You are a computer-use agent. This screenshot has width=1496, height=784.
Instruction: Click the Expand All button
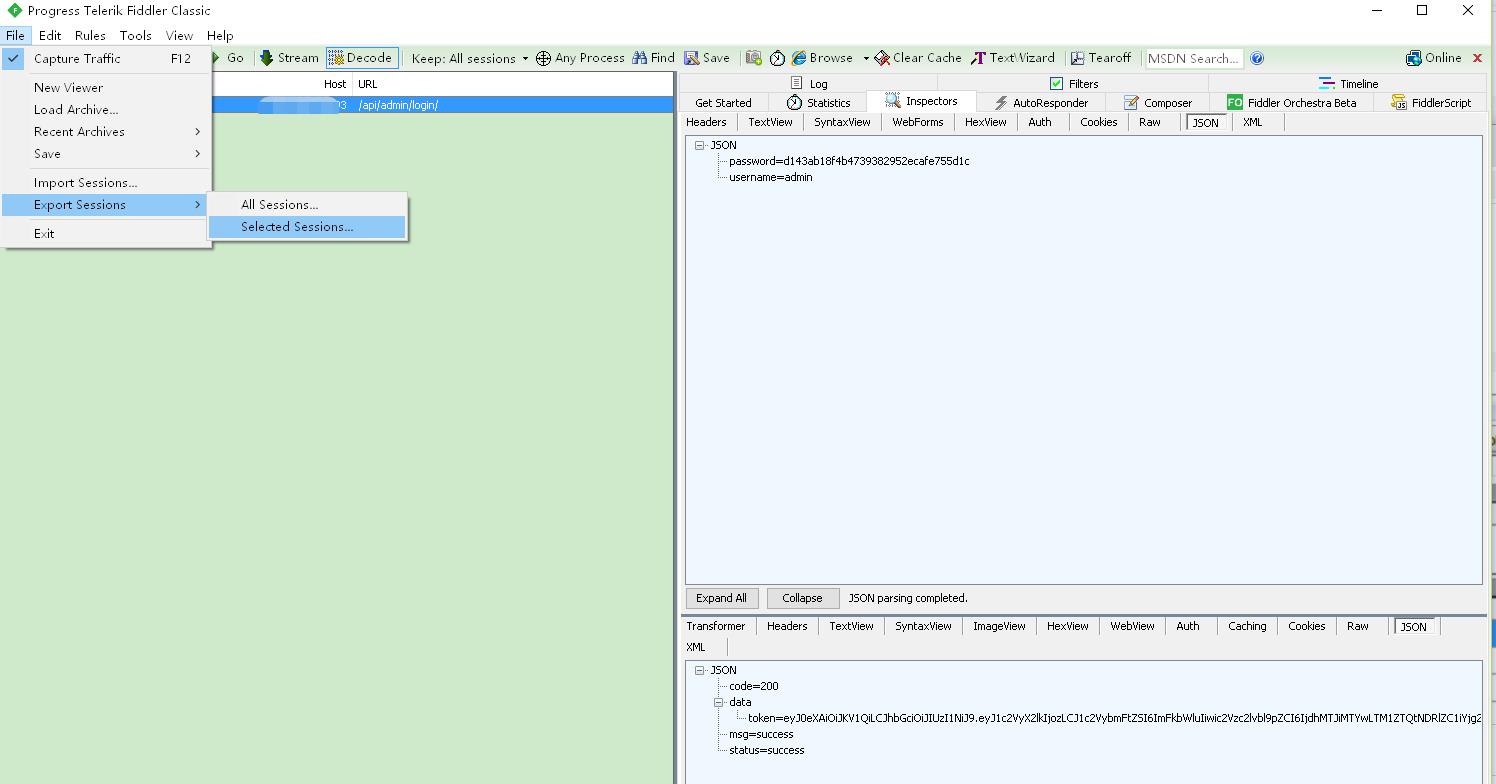pyautogui.click(x=721, y=598)
